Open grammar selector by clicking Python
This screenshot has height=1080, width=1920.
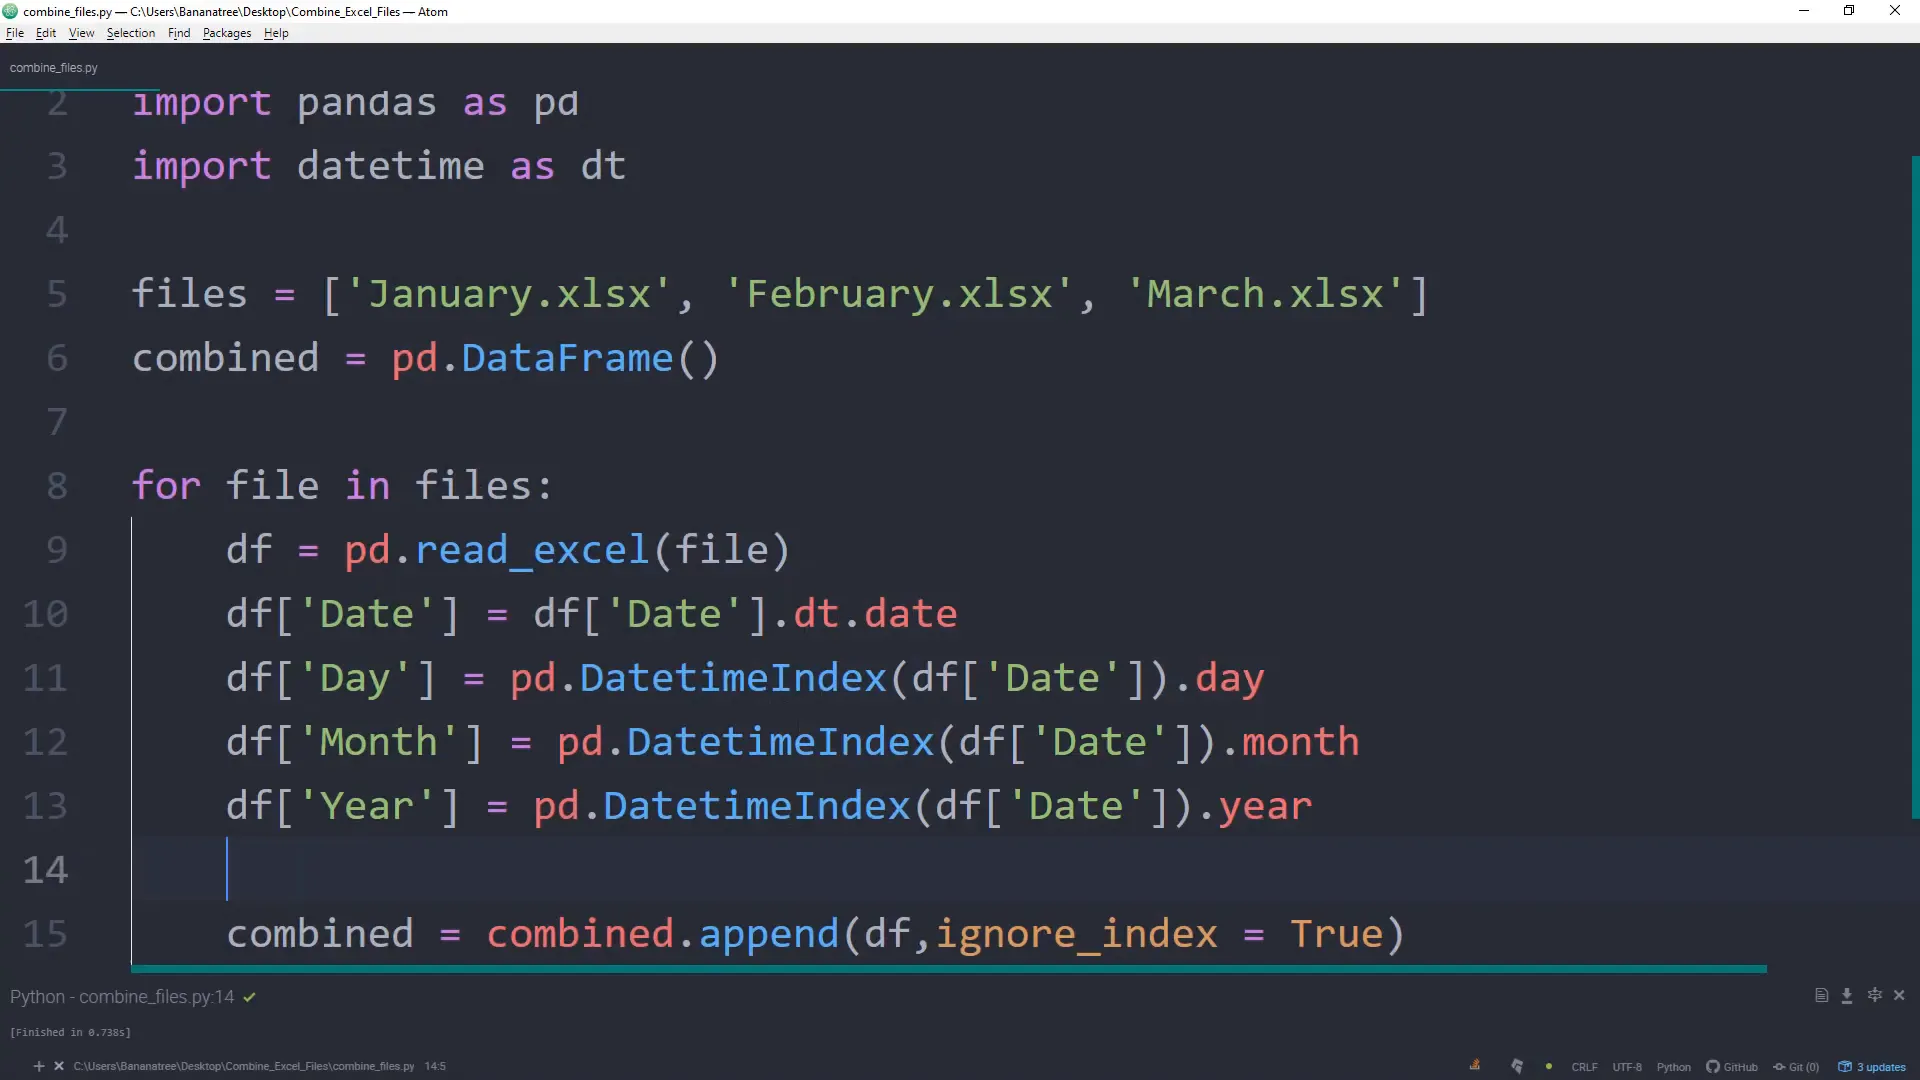point(1674,1066)
